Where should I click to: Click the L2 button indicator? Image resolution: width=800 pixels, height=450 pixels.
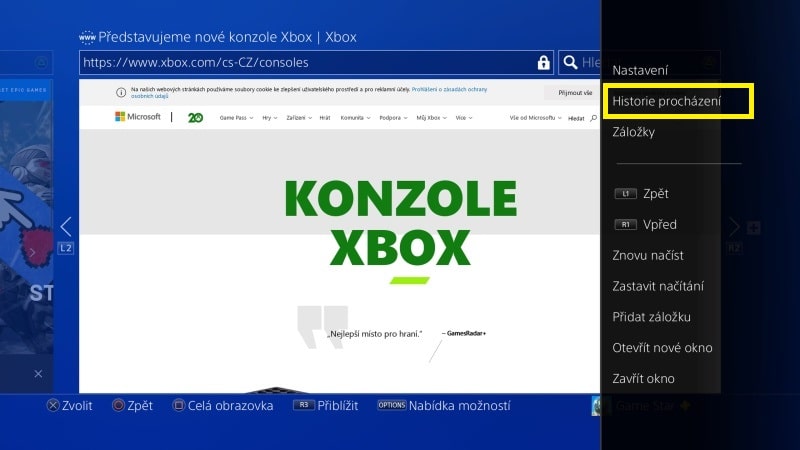(x=66, y=248)
